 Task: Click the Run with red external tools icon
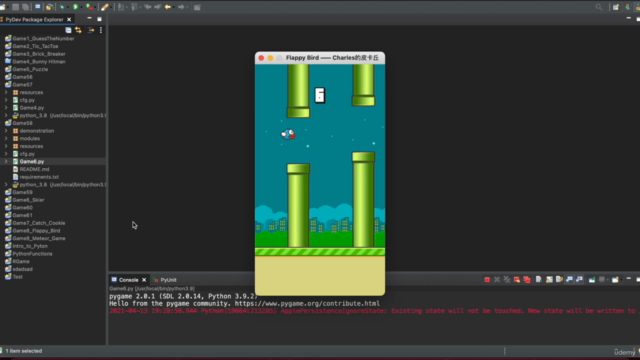[x=90, y=7]
